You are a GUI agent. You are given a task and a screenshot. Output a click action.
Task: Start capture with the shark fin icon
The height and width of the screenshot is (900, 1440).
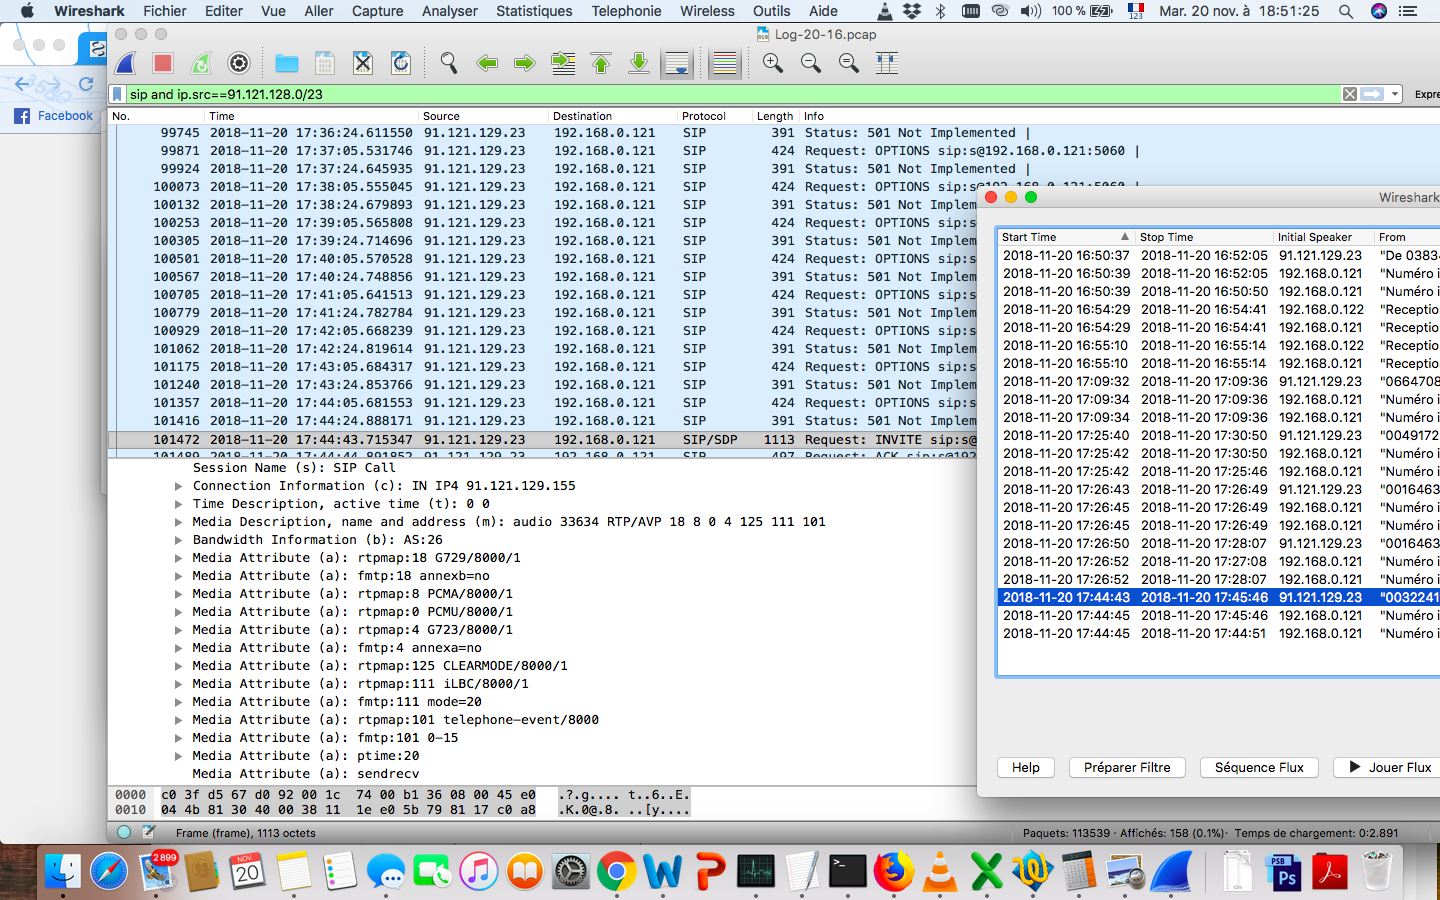coord(126,63)
